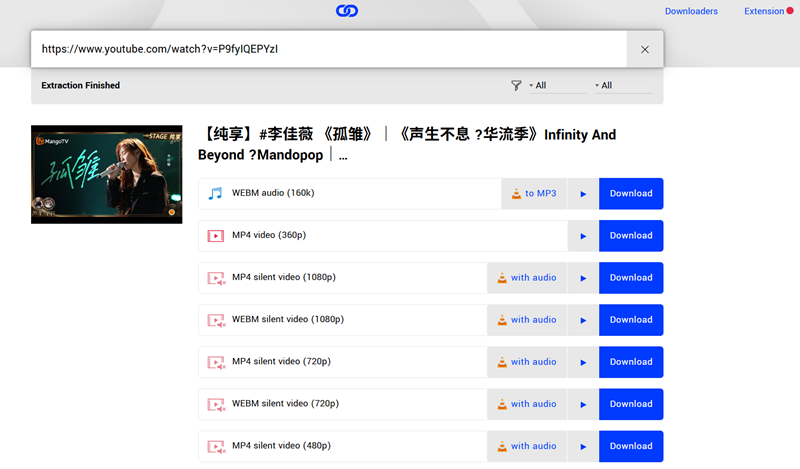Get WEBM silent video (720p) with audio

tap(527, 404)
